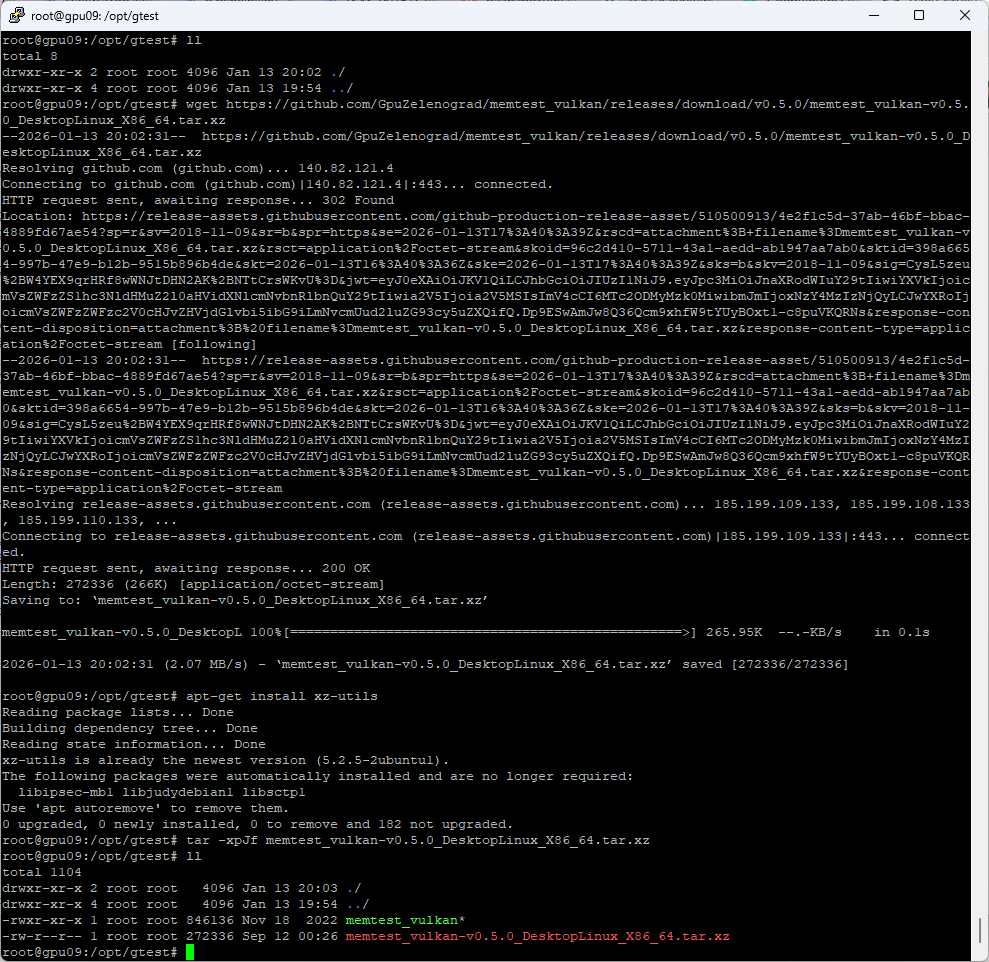Click the empty scrollbar track mid-window
This screenshot has height=962, width=989.
click(x=980, y=480)
